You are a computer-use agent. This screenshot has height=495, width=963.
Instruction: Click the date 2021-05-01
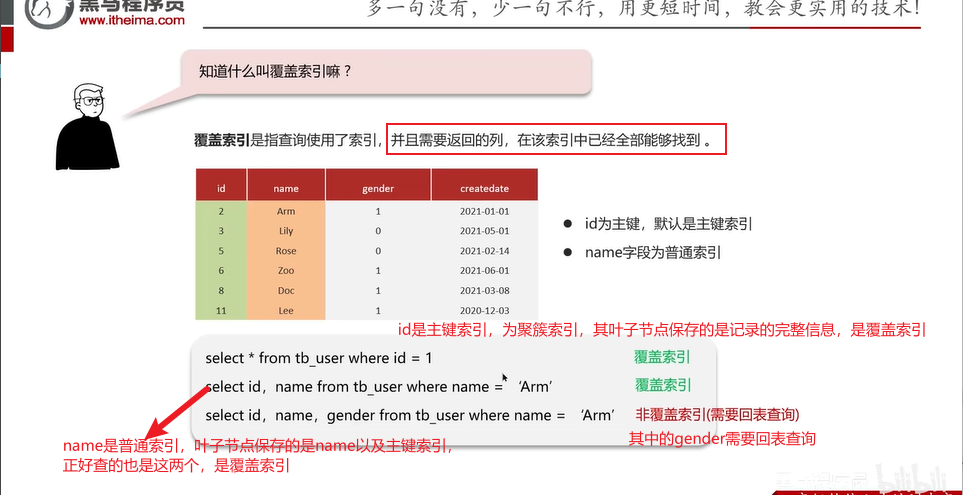pyautogui.click(x=485, y=231)
